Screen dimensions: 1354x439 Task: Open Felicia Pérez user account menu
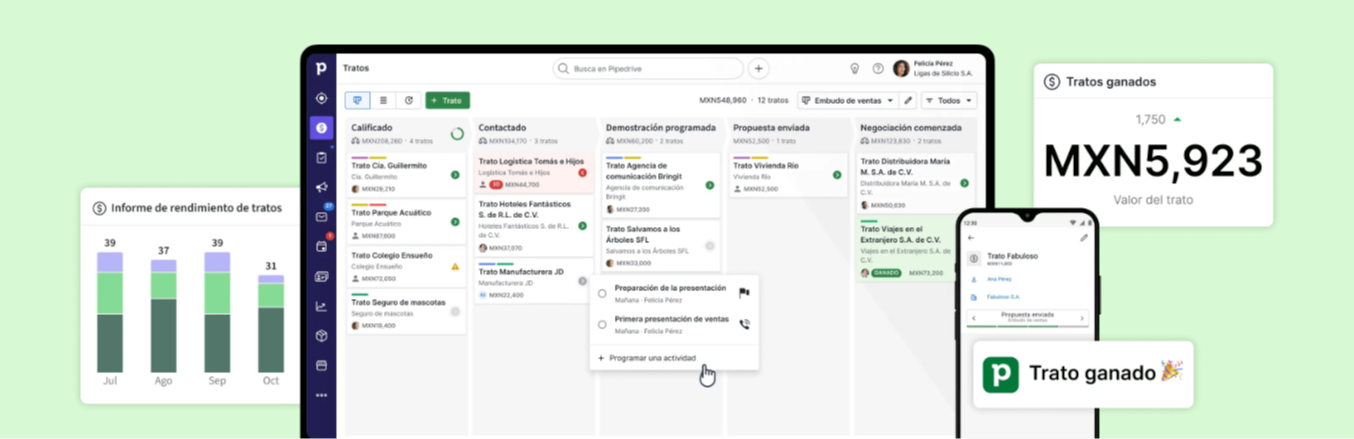(x=933, y=68)
